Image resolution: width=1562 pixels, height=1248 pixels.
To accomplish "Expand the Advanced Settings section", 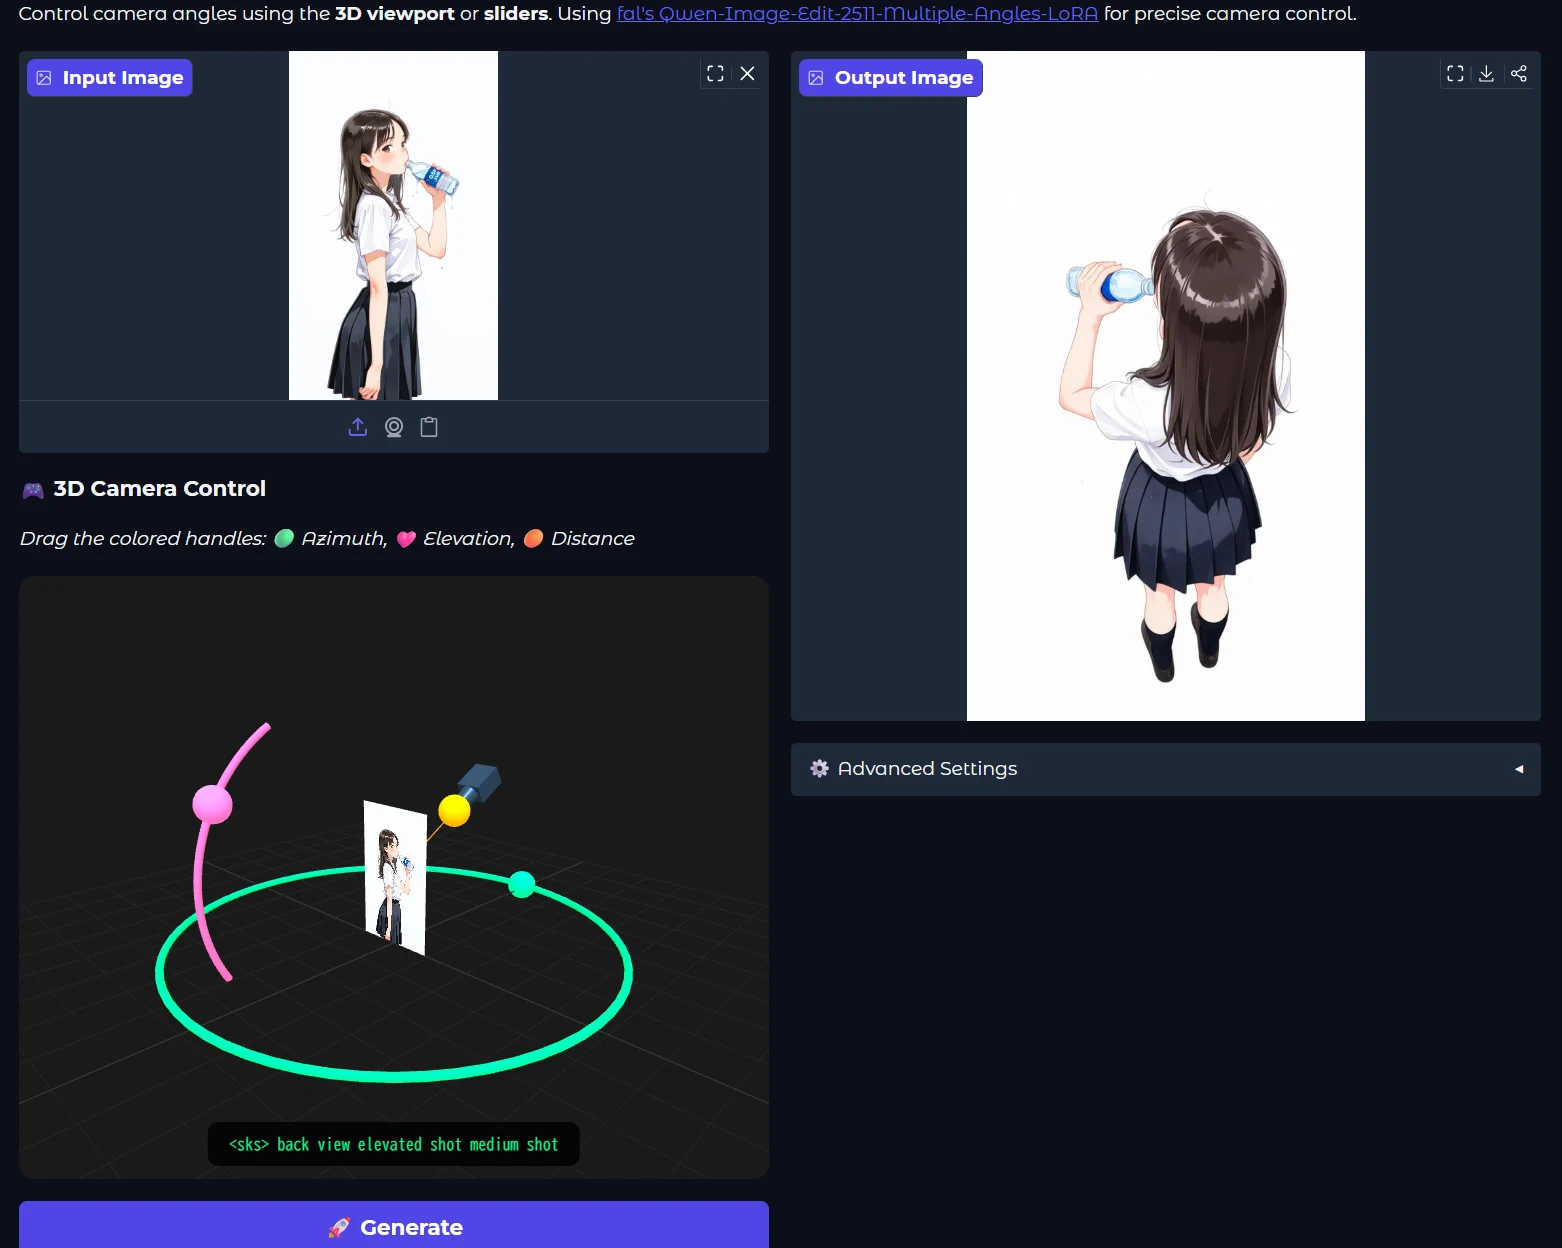I will tap(927, 769).
